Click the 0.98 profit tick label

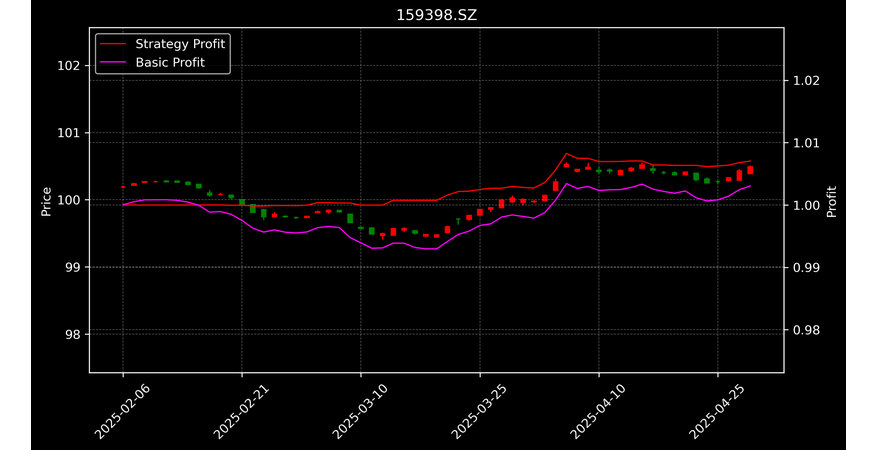tap(806, 330)
